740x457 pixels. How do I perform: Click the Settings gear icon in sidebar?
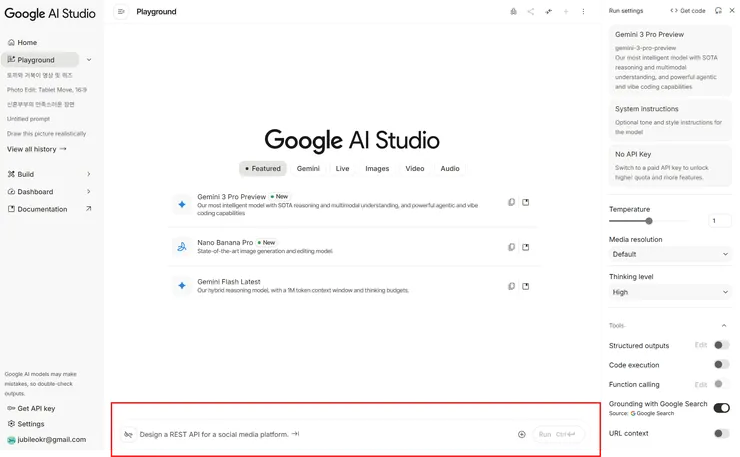(x=11, y=424)
